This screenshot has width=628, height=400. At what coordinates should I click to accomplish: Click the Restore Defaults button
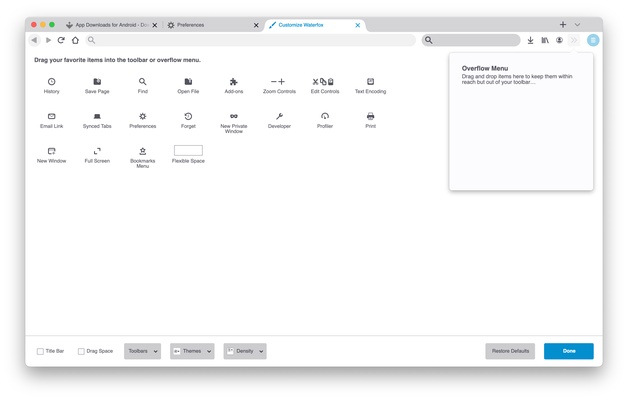[510, 351]
